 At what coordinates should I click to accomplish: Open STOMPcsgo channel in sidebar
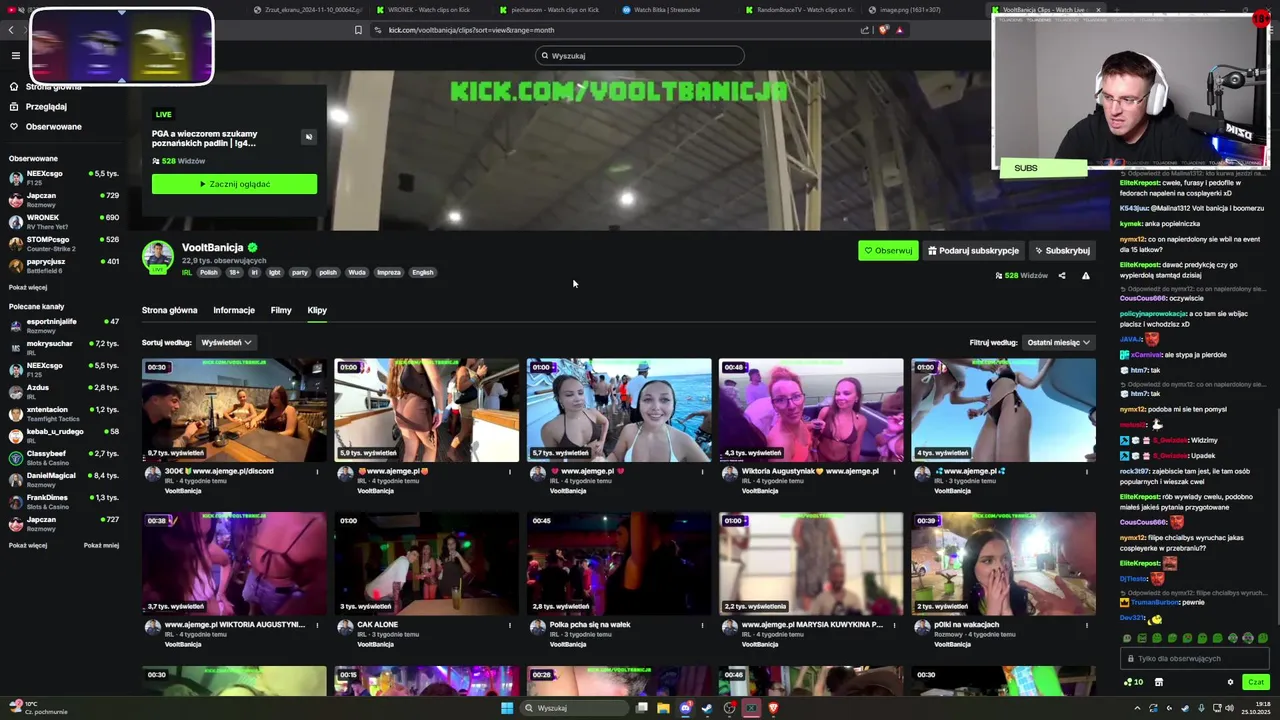64,243
